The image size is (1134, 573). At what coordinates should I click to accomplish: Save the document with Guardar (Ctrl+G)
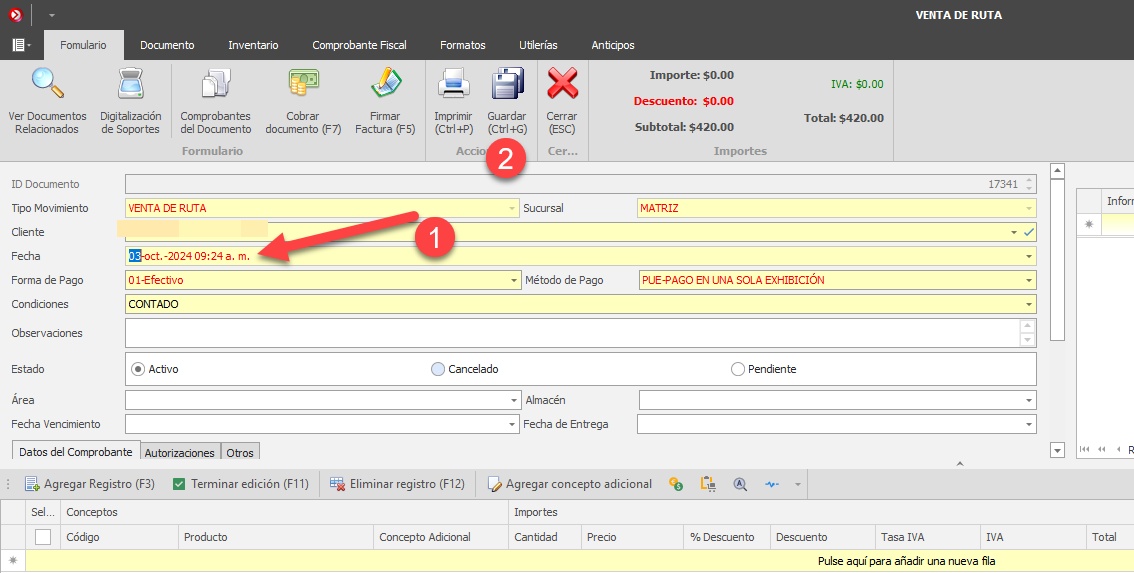(507, 101)
